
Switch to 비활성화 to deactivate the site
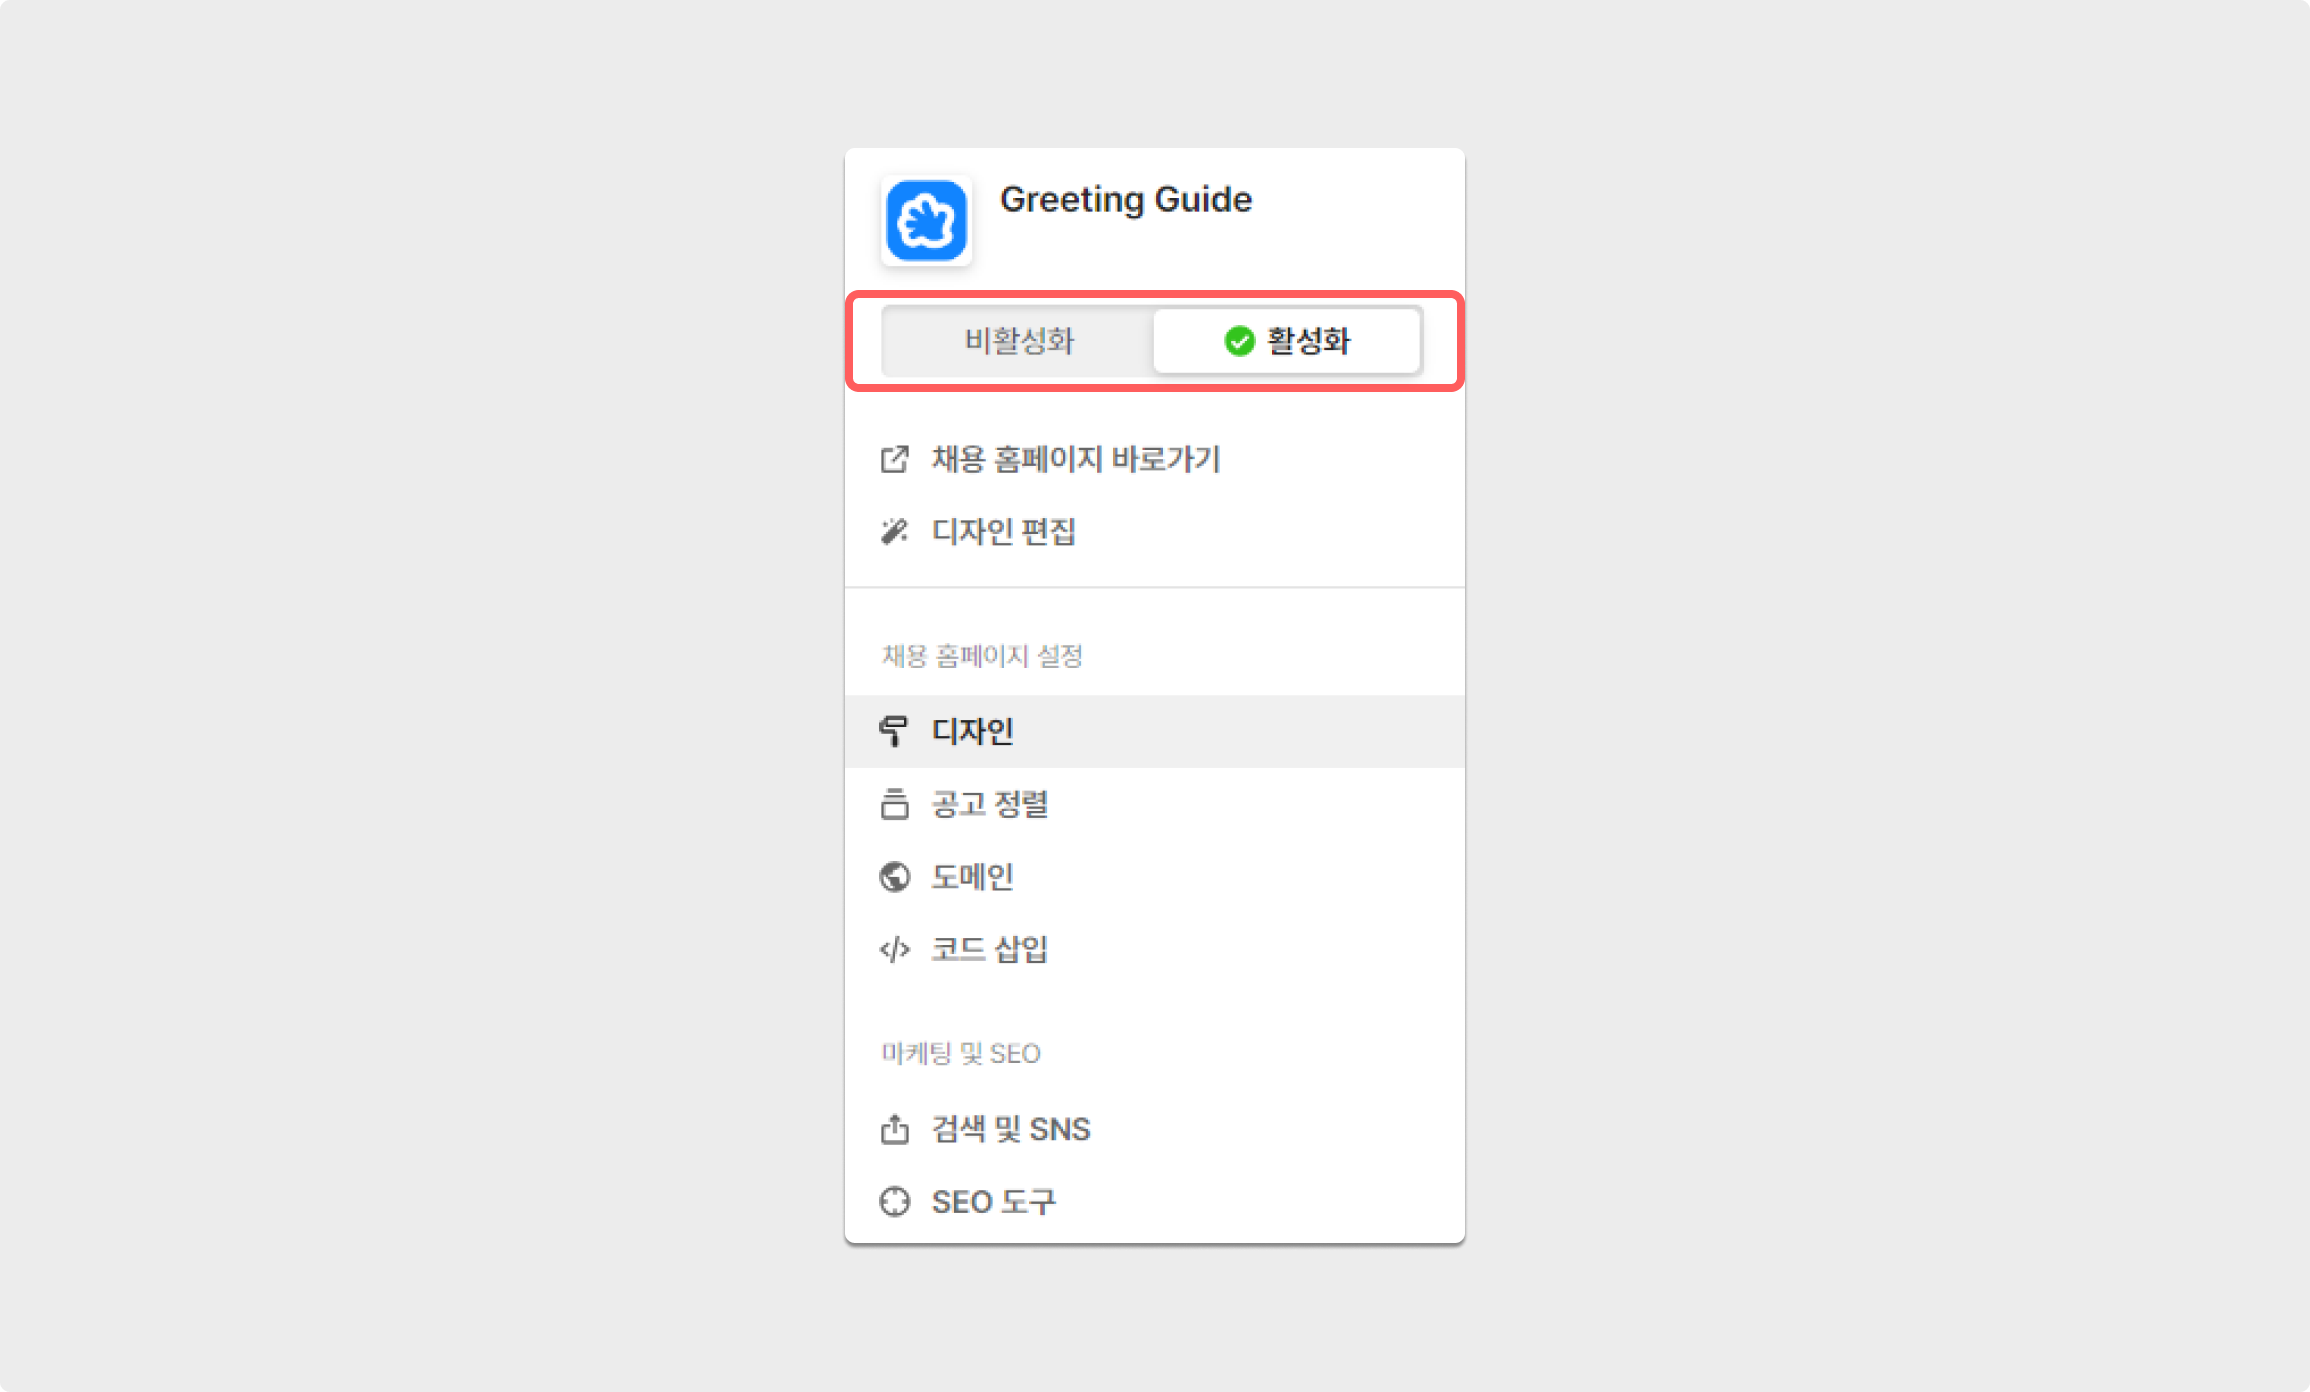tap(1018, 341)
